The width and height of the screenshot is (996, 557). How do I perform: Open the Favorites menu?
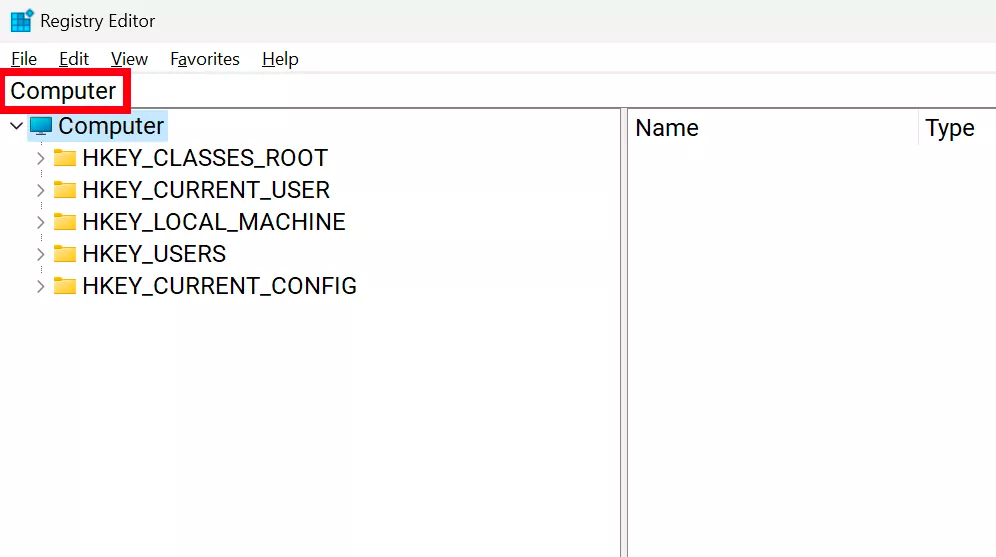click(205, 59)
